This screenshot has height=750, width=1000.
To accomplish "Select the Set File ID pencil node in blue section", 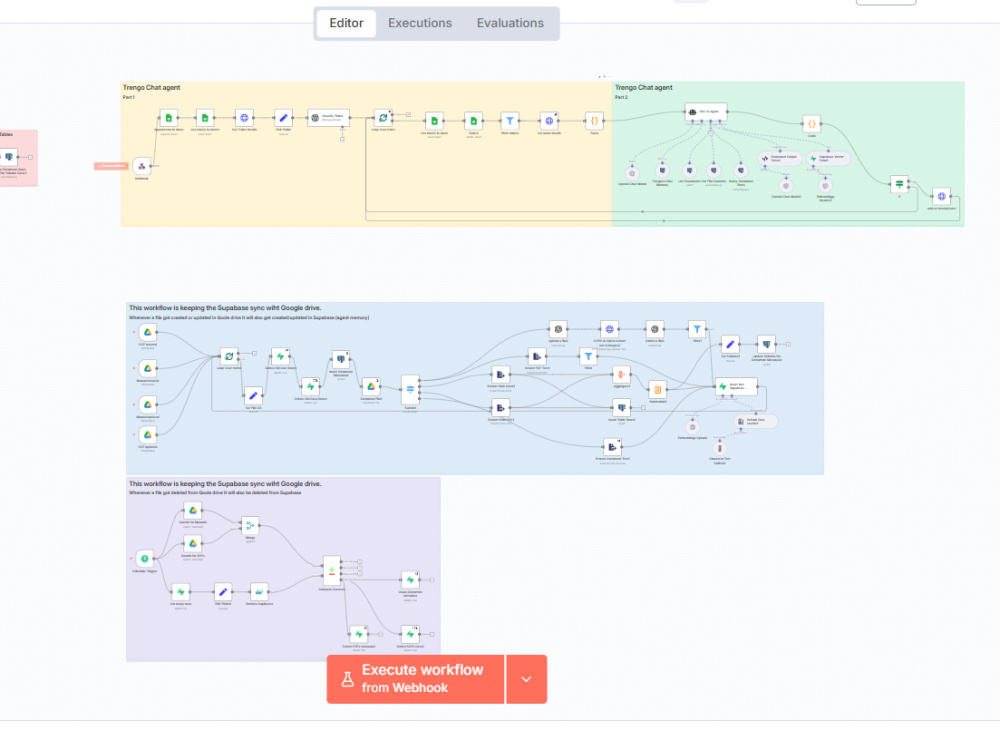I will coord(253,396).
